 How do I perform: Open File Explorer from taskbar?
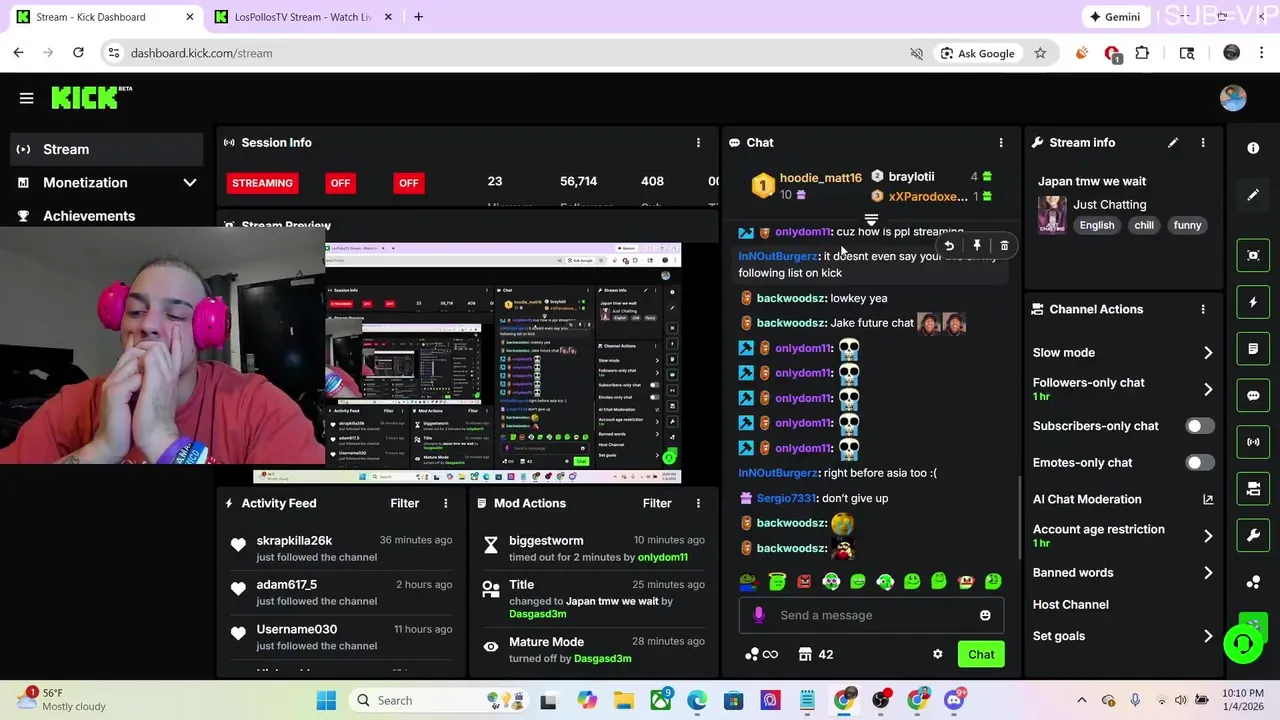pos(624,701)
